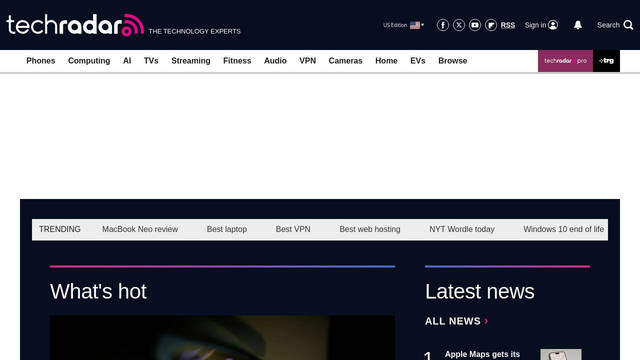
Task: Open the X (Twitter) social icon
Action: [459, 25]
